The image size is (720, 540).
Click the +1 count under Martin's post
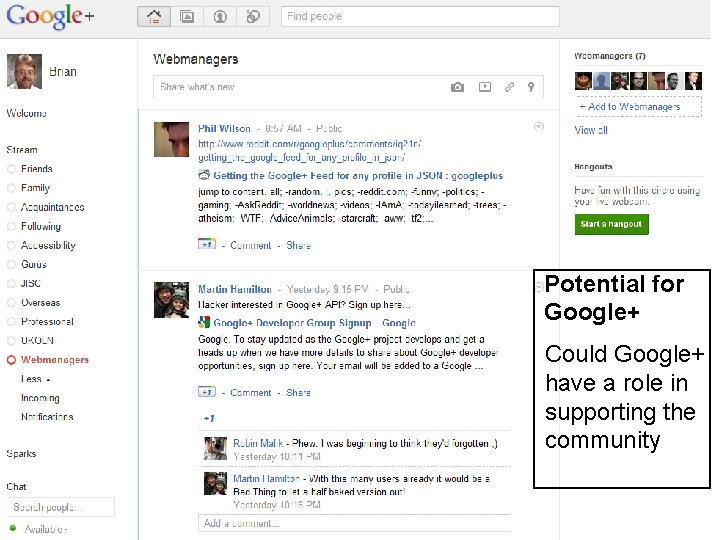[x=209, y=418]
